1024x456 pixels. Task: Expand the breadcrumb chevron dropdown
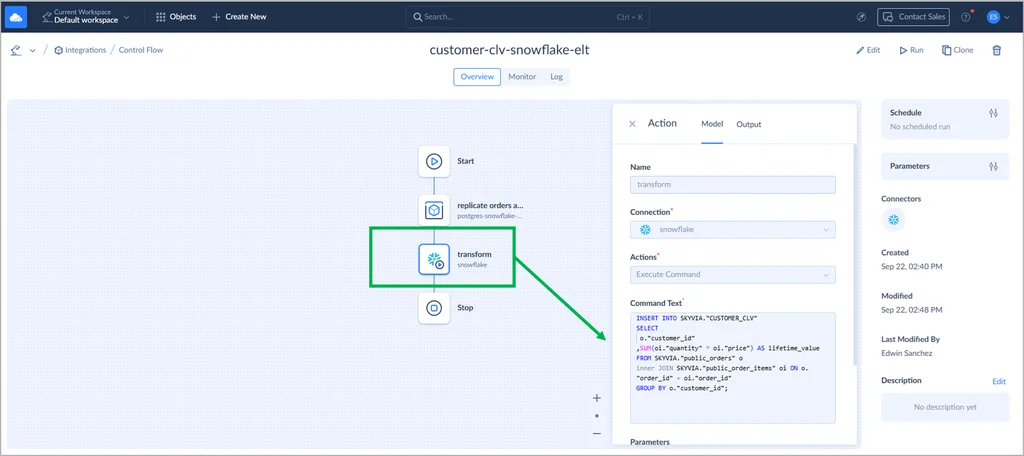tap(33, 50)
